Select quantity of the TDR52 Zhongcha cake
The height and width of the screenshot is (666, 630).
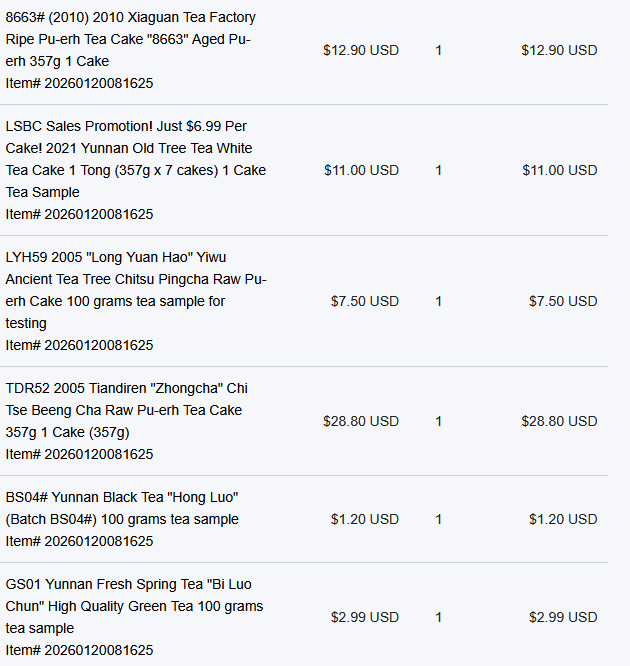(438, 421)
